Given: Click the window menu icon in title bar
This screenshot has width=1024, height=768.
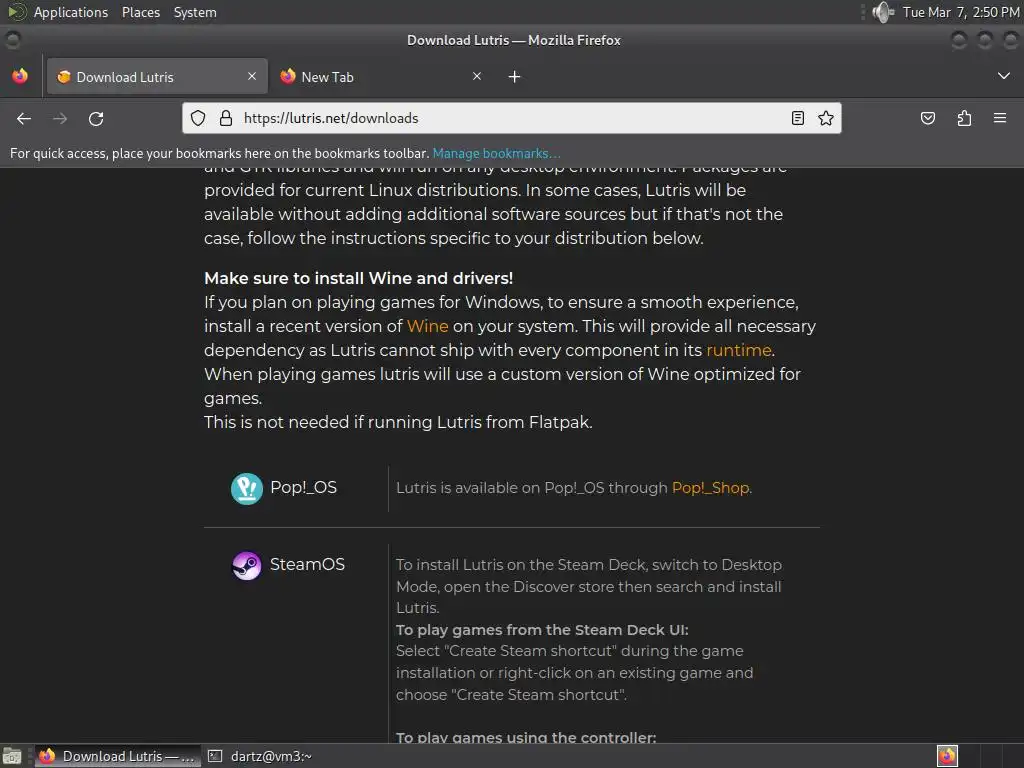Looking at the screenshot, I should coord(13,40).
